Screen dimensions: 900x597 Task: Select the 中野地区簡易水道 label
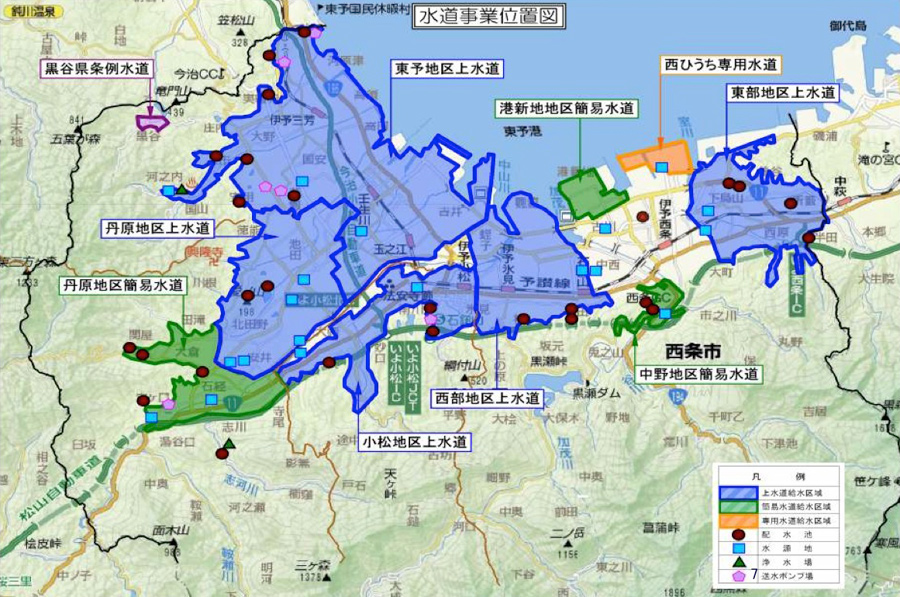pos(698,375)
